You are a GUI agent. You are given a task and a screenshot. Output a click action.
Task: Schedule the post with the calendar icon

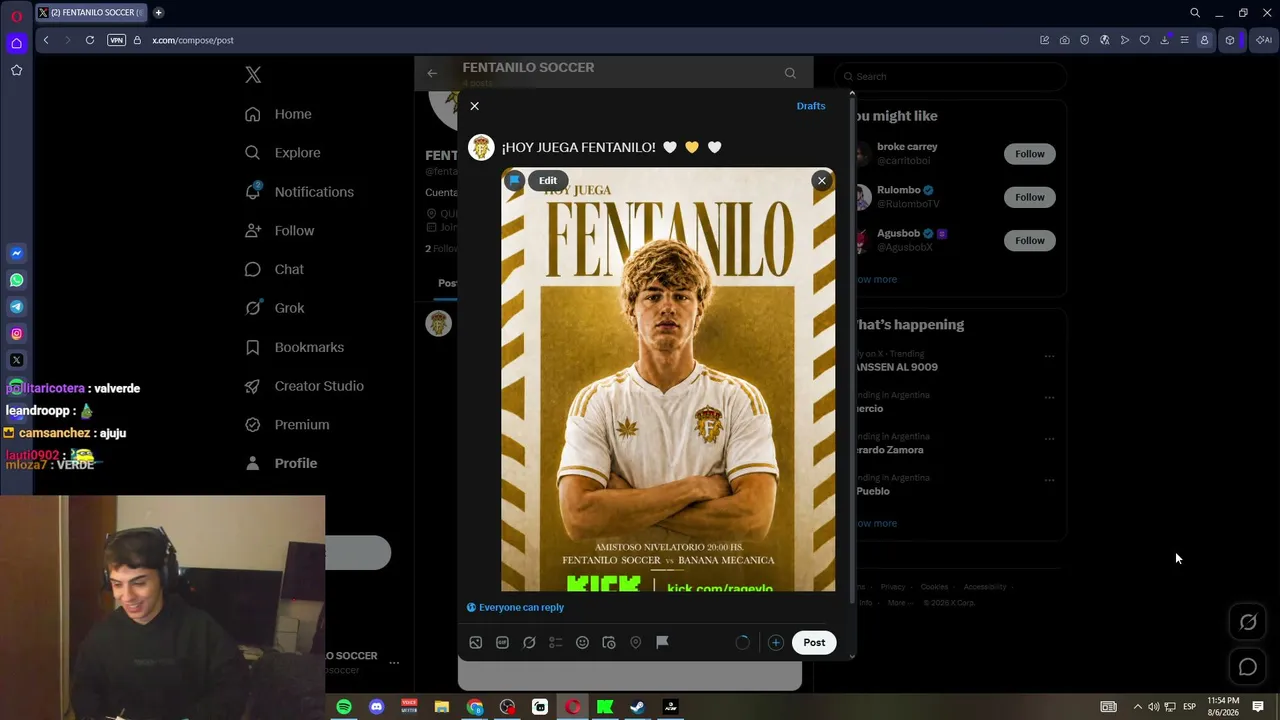[609, 643]
